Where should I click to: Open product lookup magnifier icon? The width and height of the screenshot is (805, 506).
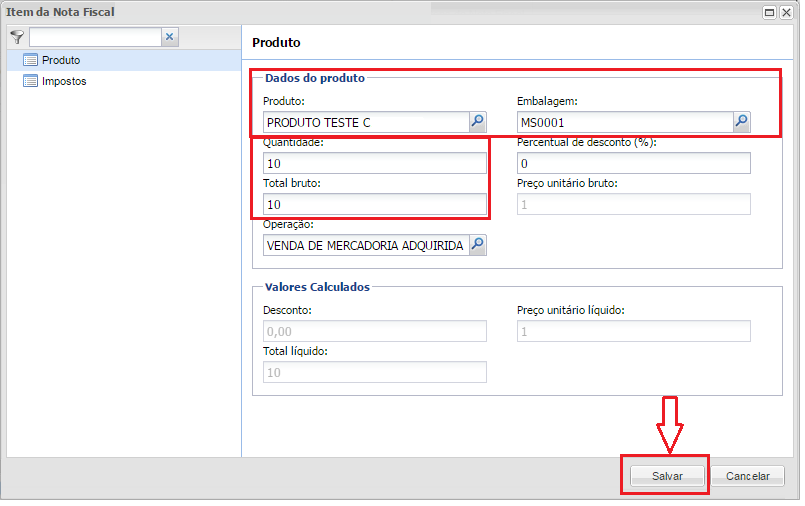point(477,122)
